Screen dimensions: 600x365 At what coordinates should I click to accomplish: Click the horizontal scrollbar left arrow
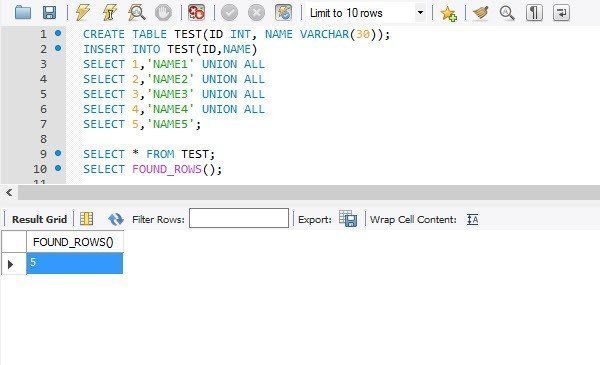click(x=9, y=192)
